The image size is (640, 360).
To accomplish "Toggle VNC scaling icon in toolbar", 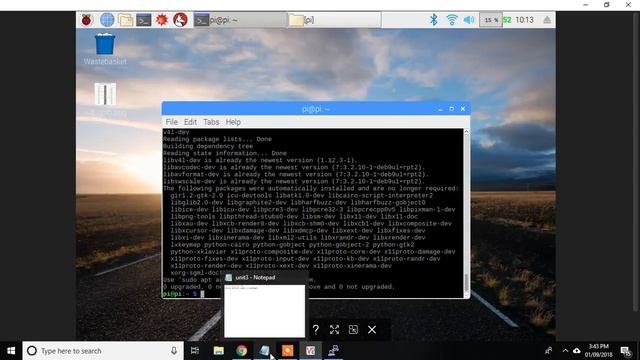I will point(353,329).
